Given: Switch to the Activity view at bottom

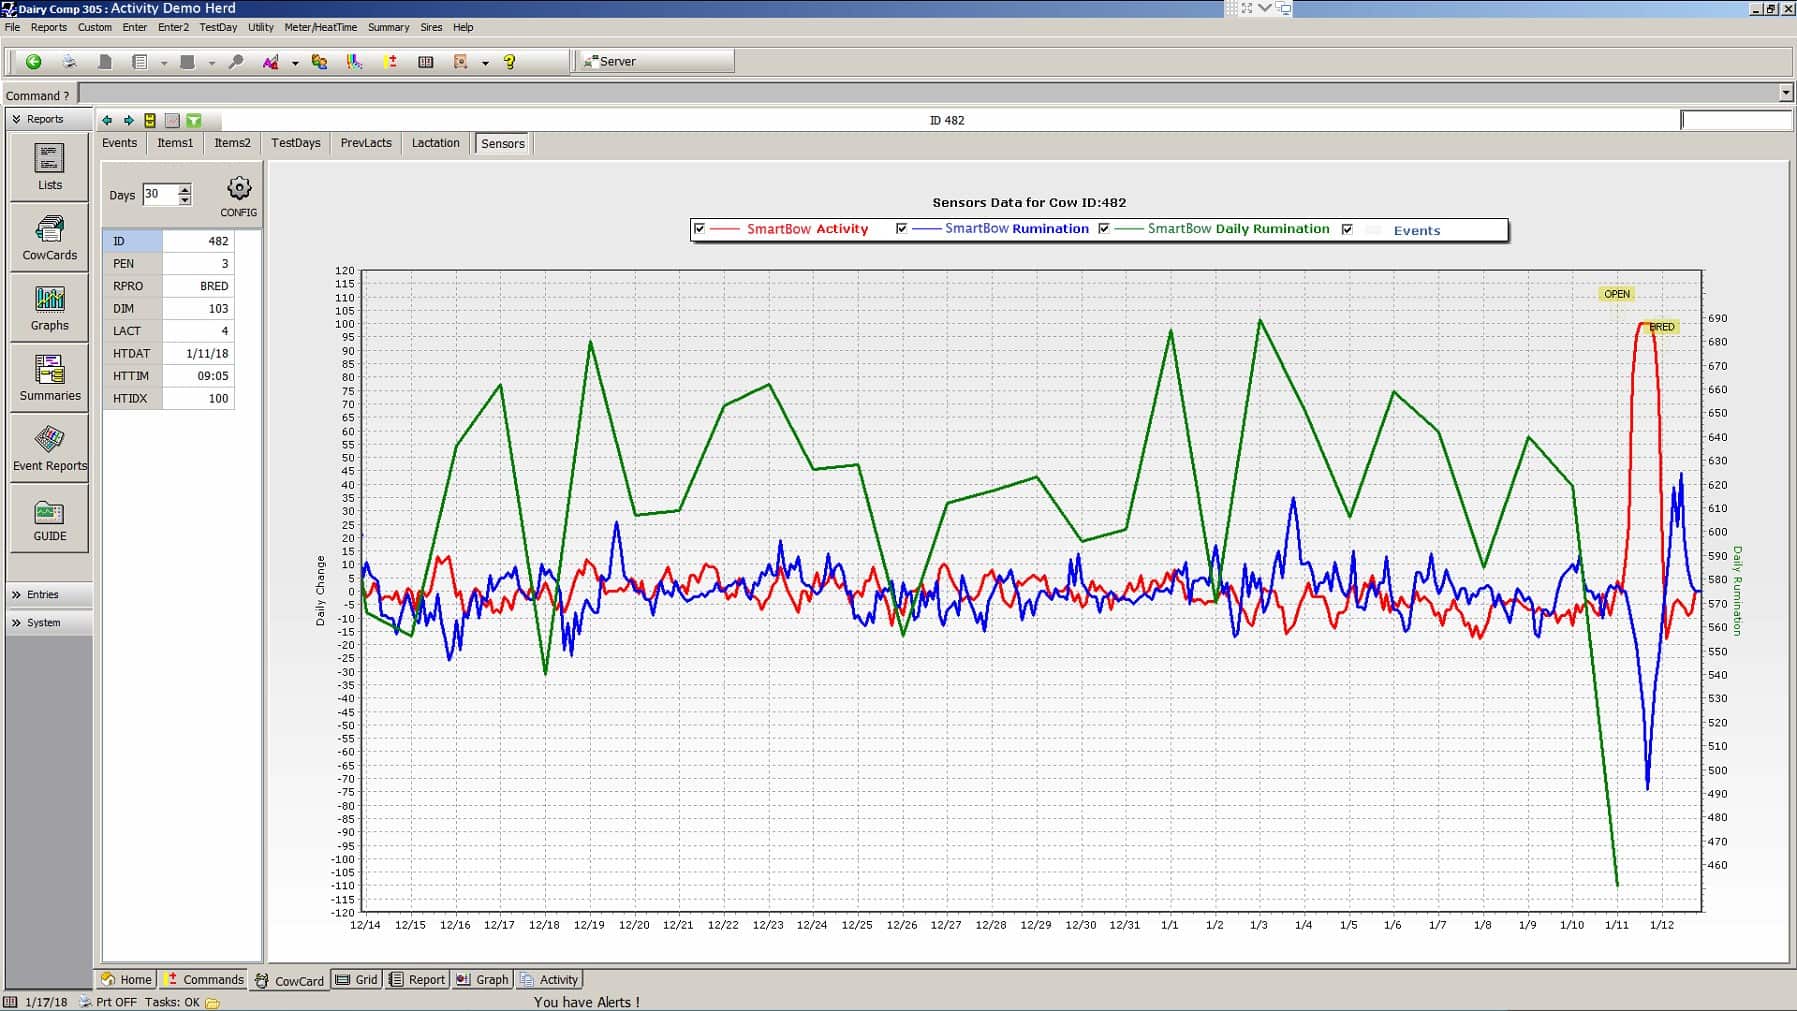Looking at the screenshot, I should tap(550, 979).
